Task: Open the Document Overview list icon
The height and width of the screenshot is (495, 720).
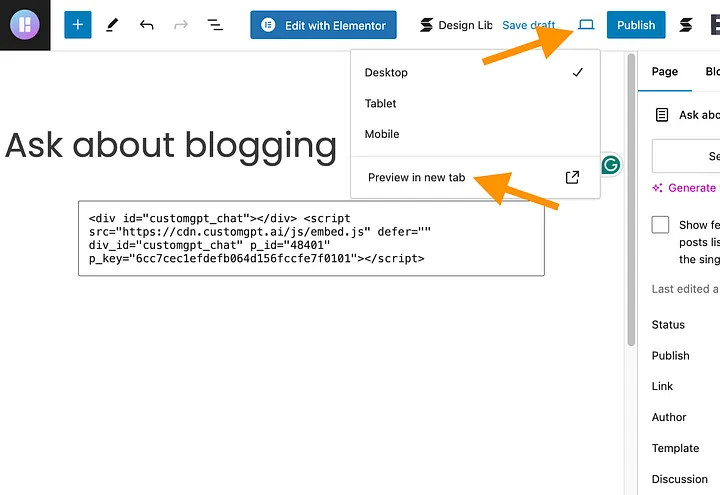Action: 215,25
